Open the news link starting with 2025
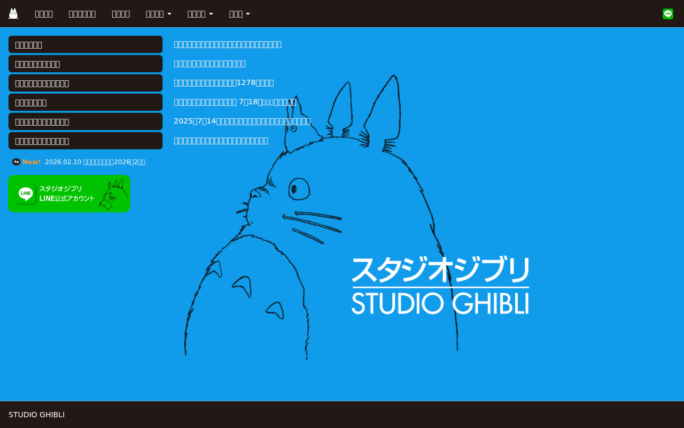The height and width of the screenshot is (428, 684). (x=242, y=121)
